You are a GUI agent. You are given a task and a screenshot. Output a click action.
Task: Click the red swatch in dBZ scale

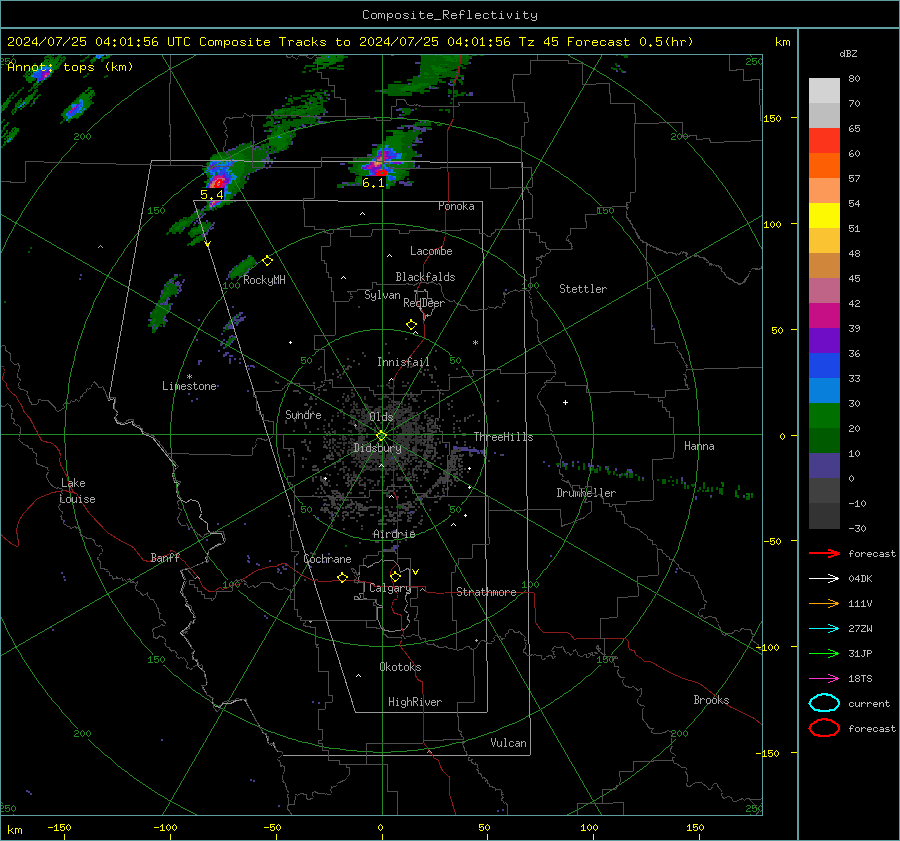point(824,140)
